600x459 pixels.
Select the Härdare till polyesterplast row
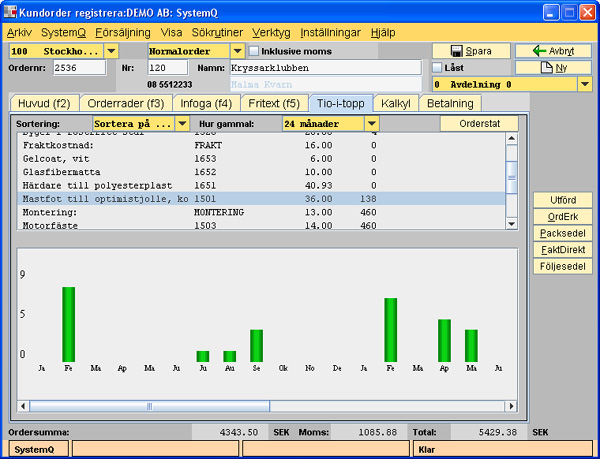point(261,186)
